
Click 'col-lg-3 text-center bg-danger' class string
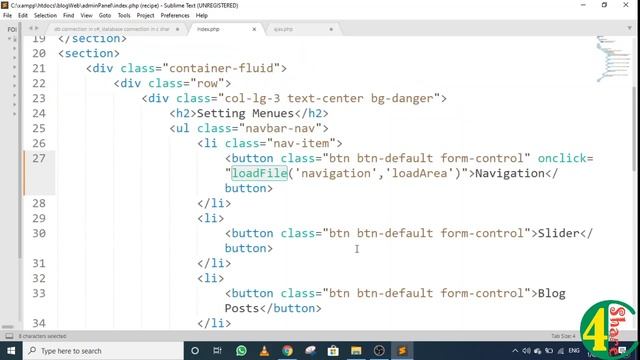[x=329, y=98]
